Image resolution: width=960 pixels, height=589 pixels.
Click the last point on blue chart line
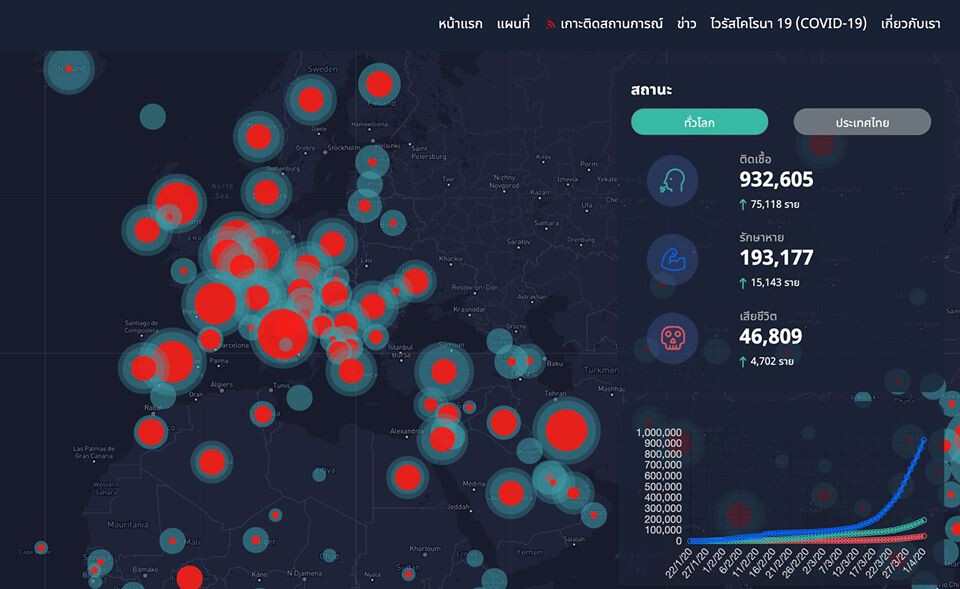tap(923, 440)
